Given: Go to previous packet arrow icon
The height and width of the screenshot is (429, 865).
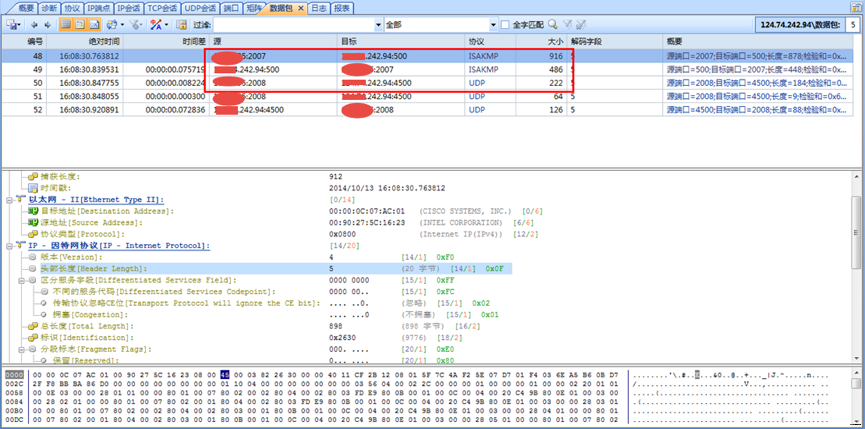Looking at the screenshot, I should [34, 23].
